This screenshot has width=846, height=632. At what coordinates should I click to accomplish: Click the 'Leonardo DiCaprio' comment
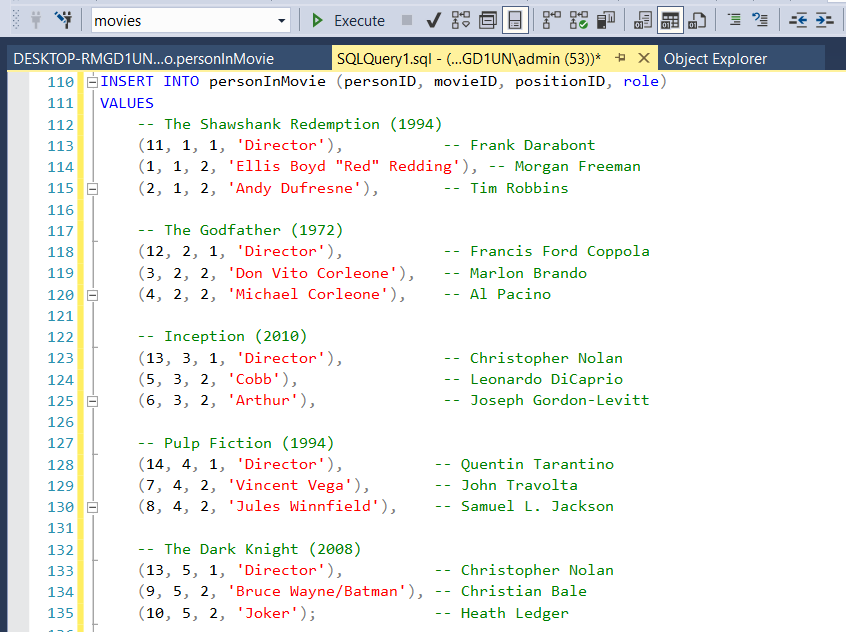click(x=533, y=379)
